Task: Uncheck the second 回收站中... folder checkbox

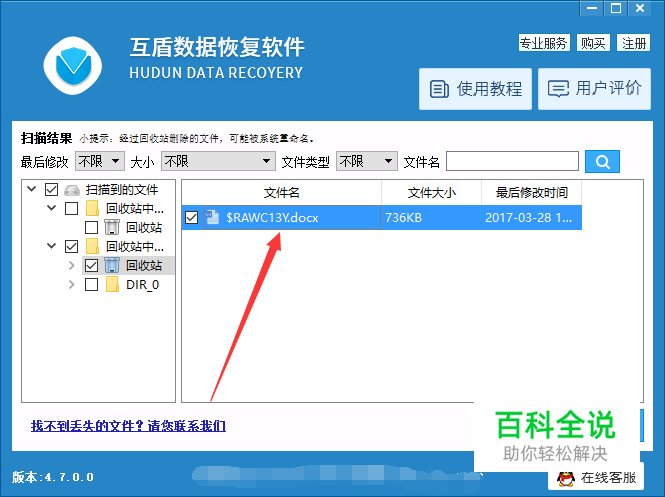Action: coord(71,246)
